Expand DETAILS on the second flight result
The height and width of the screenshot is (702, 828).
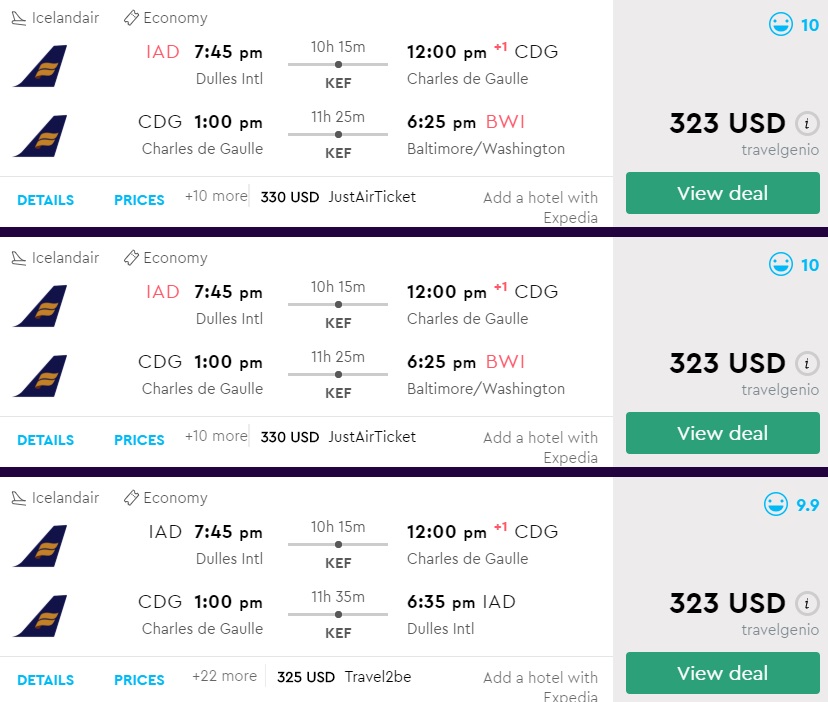(45, 440)
